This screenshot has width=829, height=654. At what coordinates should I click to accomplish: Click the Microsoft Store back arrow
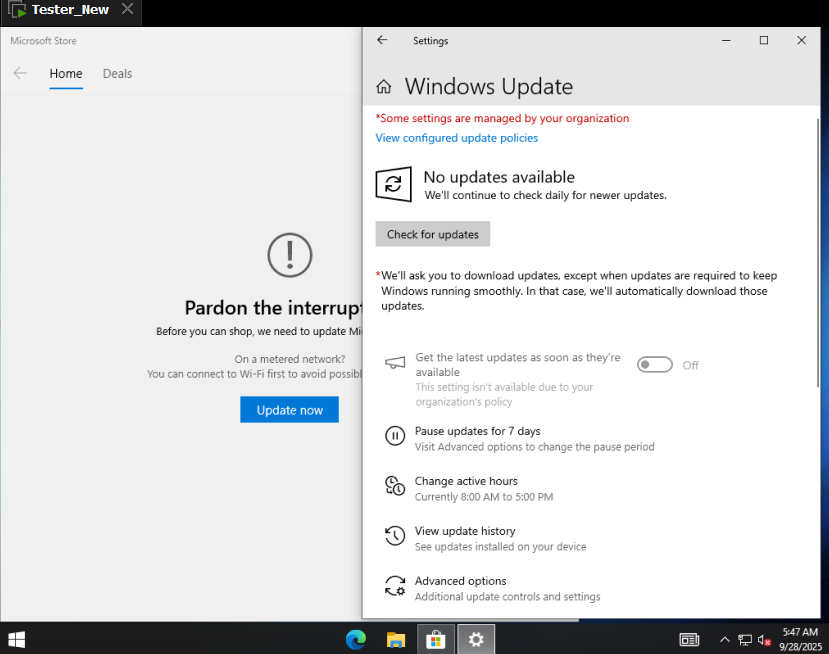(20, 73)
